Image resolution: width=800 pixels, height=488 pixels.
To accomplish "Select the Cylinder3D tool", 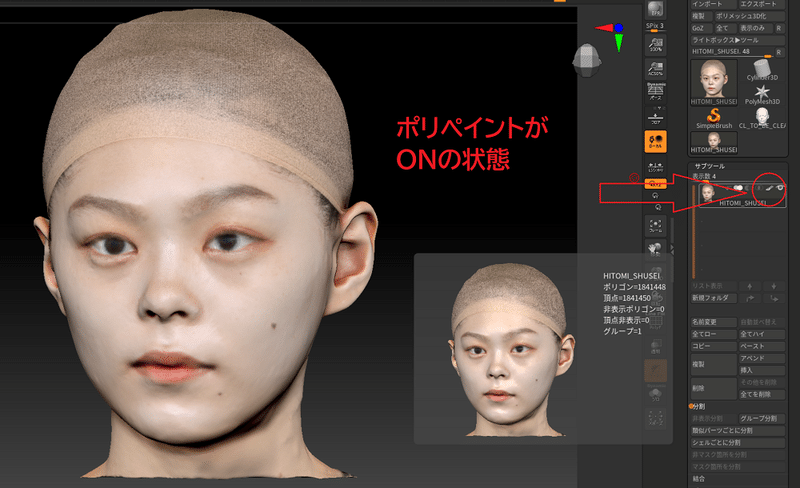I will (x=762, y=70).
